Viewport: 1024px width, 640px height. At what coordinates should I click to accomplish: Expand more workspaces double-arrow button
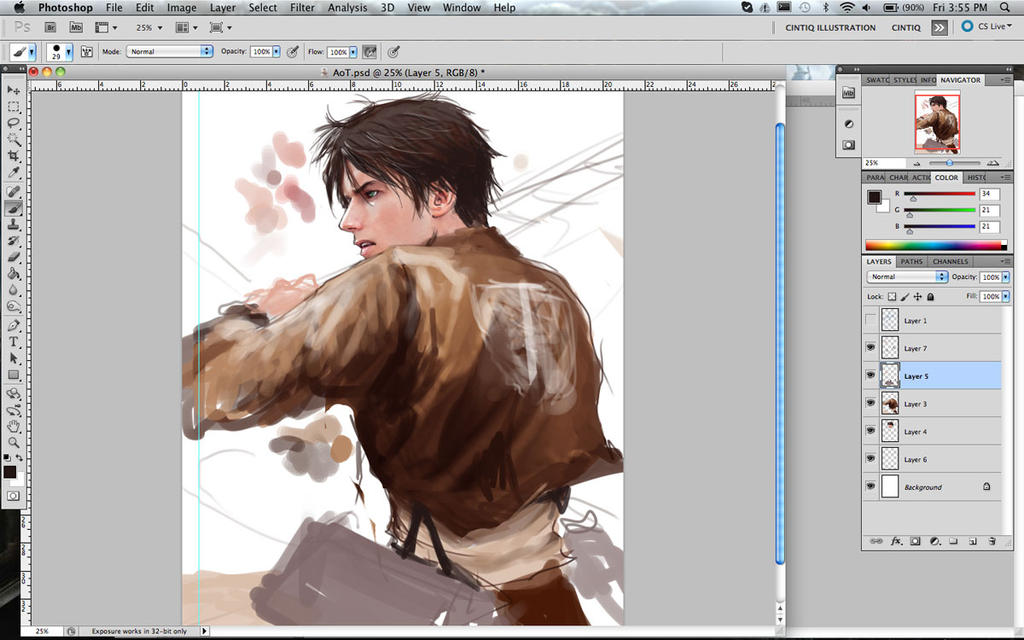point(939,27)
